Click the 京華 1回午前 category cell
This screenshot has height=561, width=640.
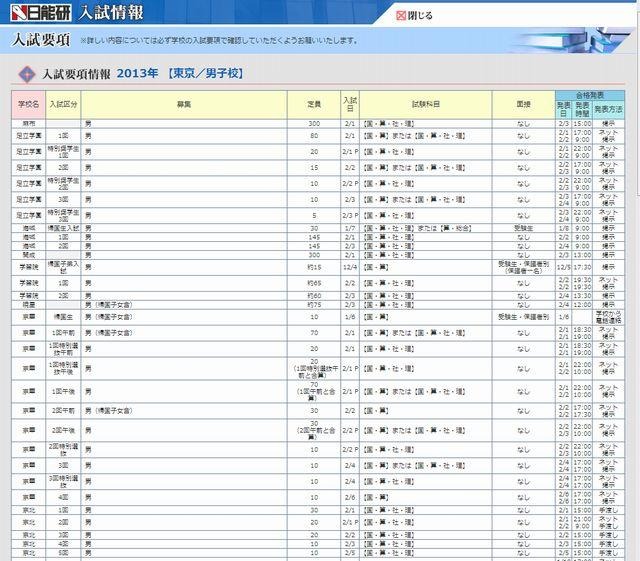tap(63, 333)
